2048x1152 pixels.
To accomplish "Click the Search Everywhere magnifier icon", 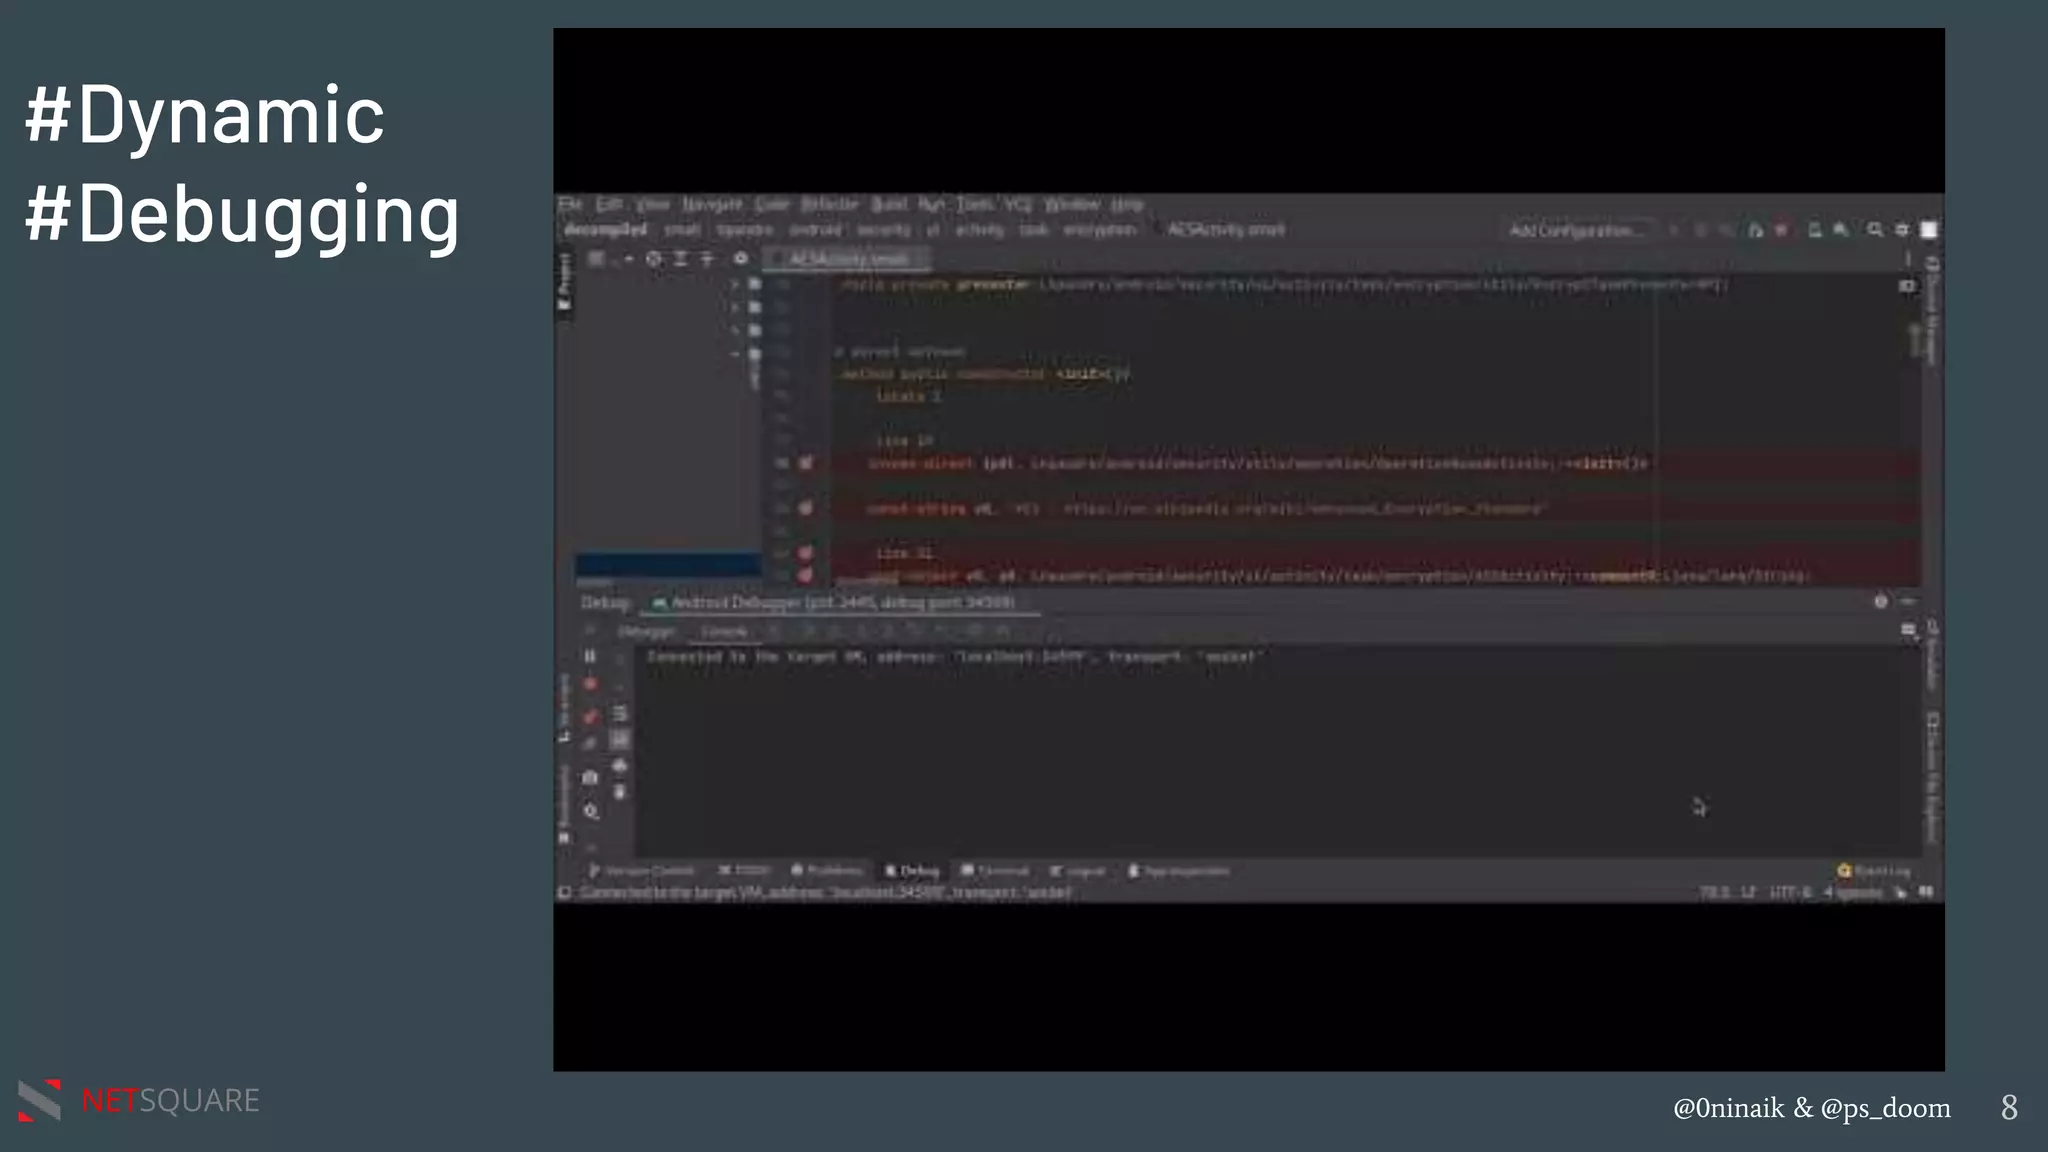I will pos(1875,230).
